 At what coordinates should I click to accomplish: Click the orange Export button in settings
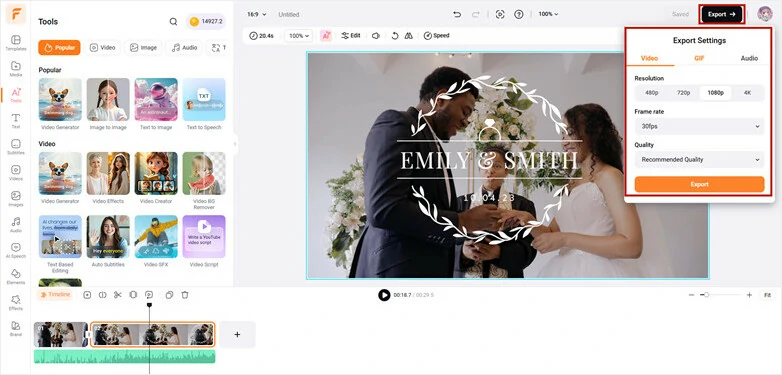(699, 185)
